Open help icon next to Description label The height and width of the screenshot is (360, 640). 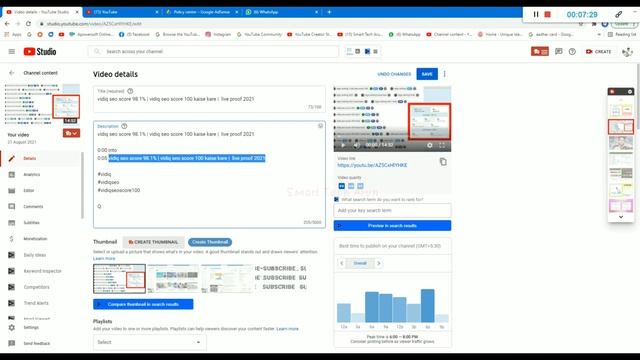point(124,126)
